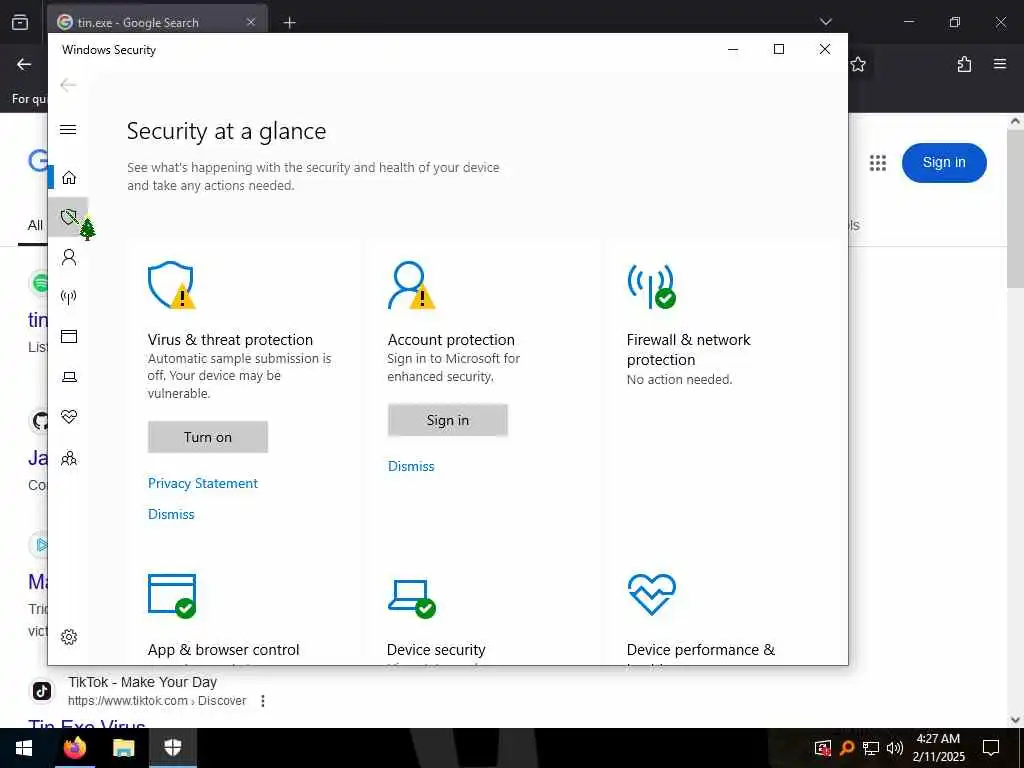The height and width of the screenshot is (768, 1024).
Task: Open Firefox recent browsing view icon
Action: 20,22
